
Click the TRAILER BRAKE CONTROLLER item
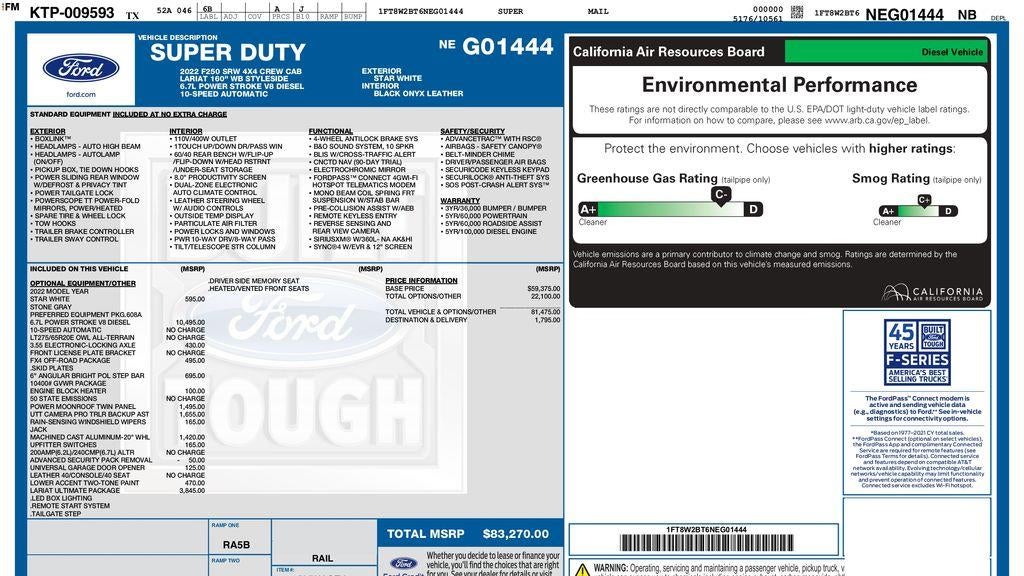(84, 232)
